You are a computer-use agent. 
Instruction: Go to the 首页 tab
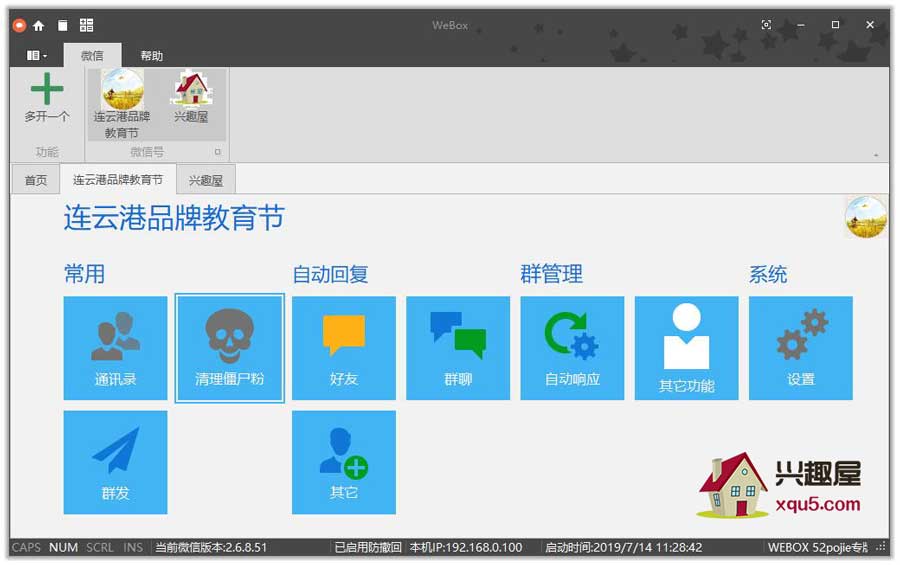pos(36,180)
